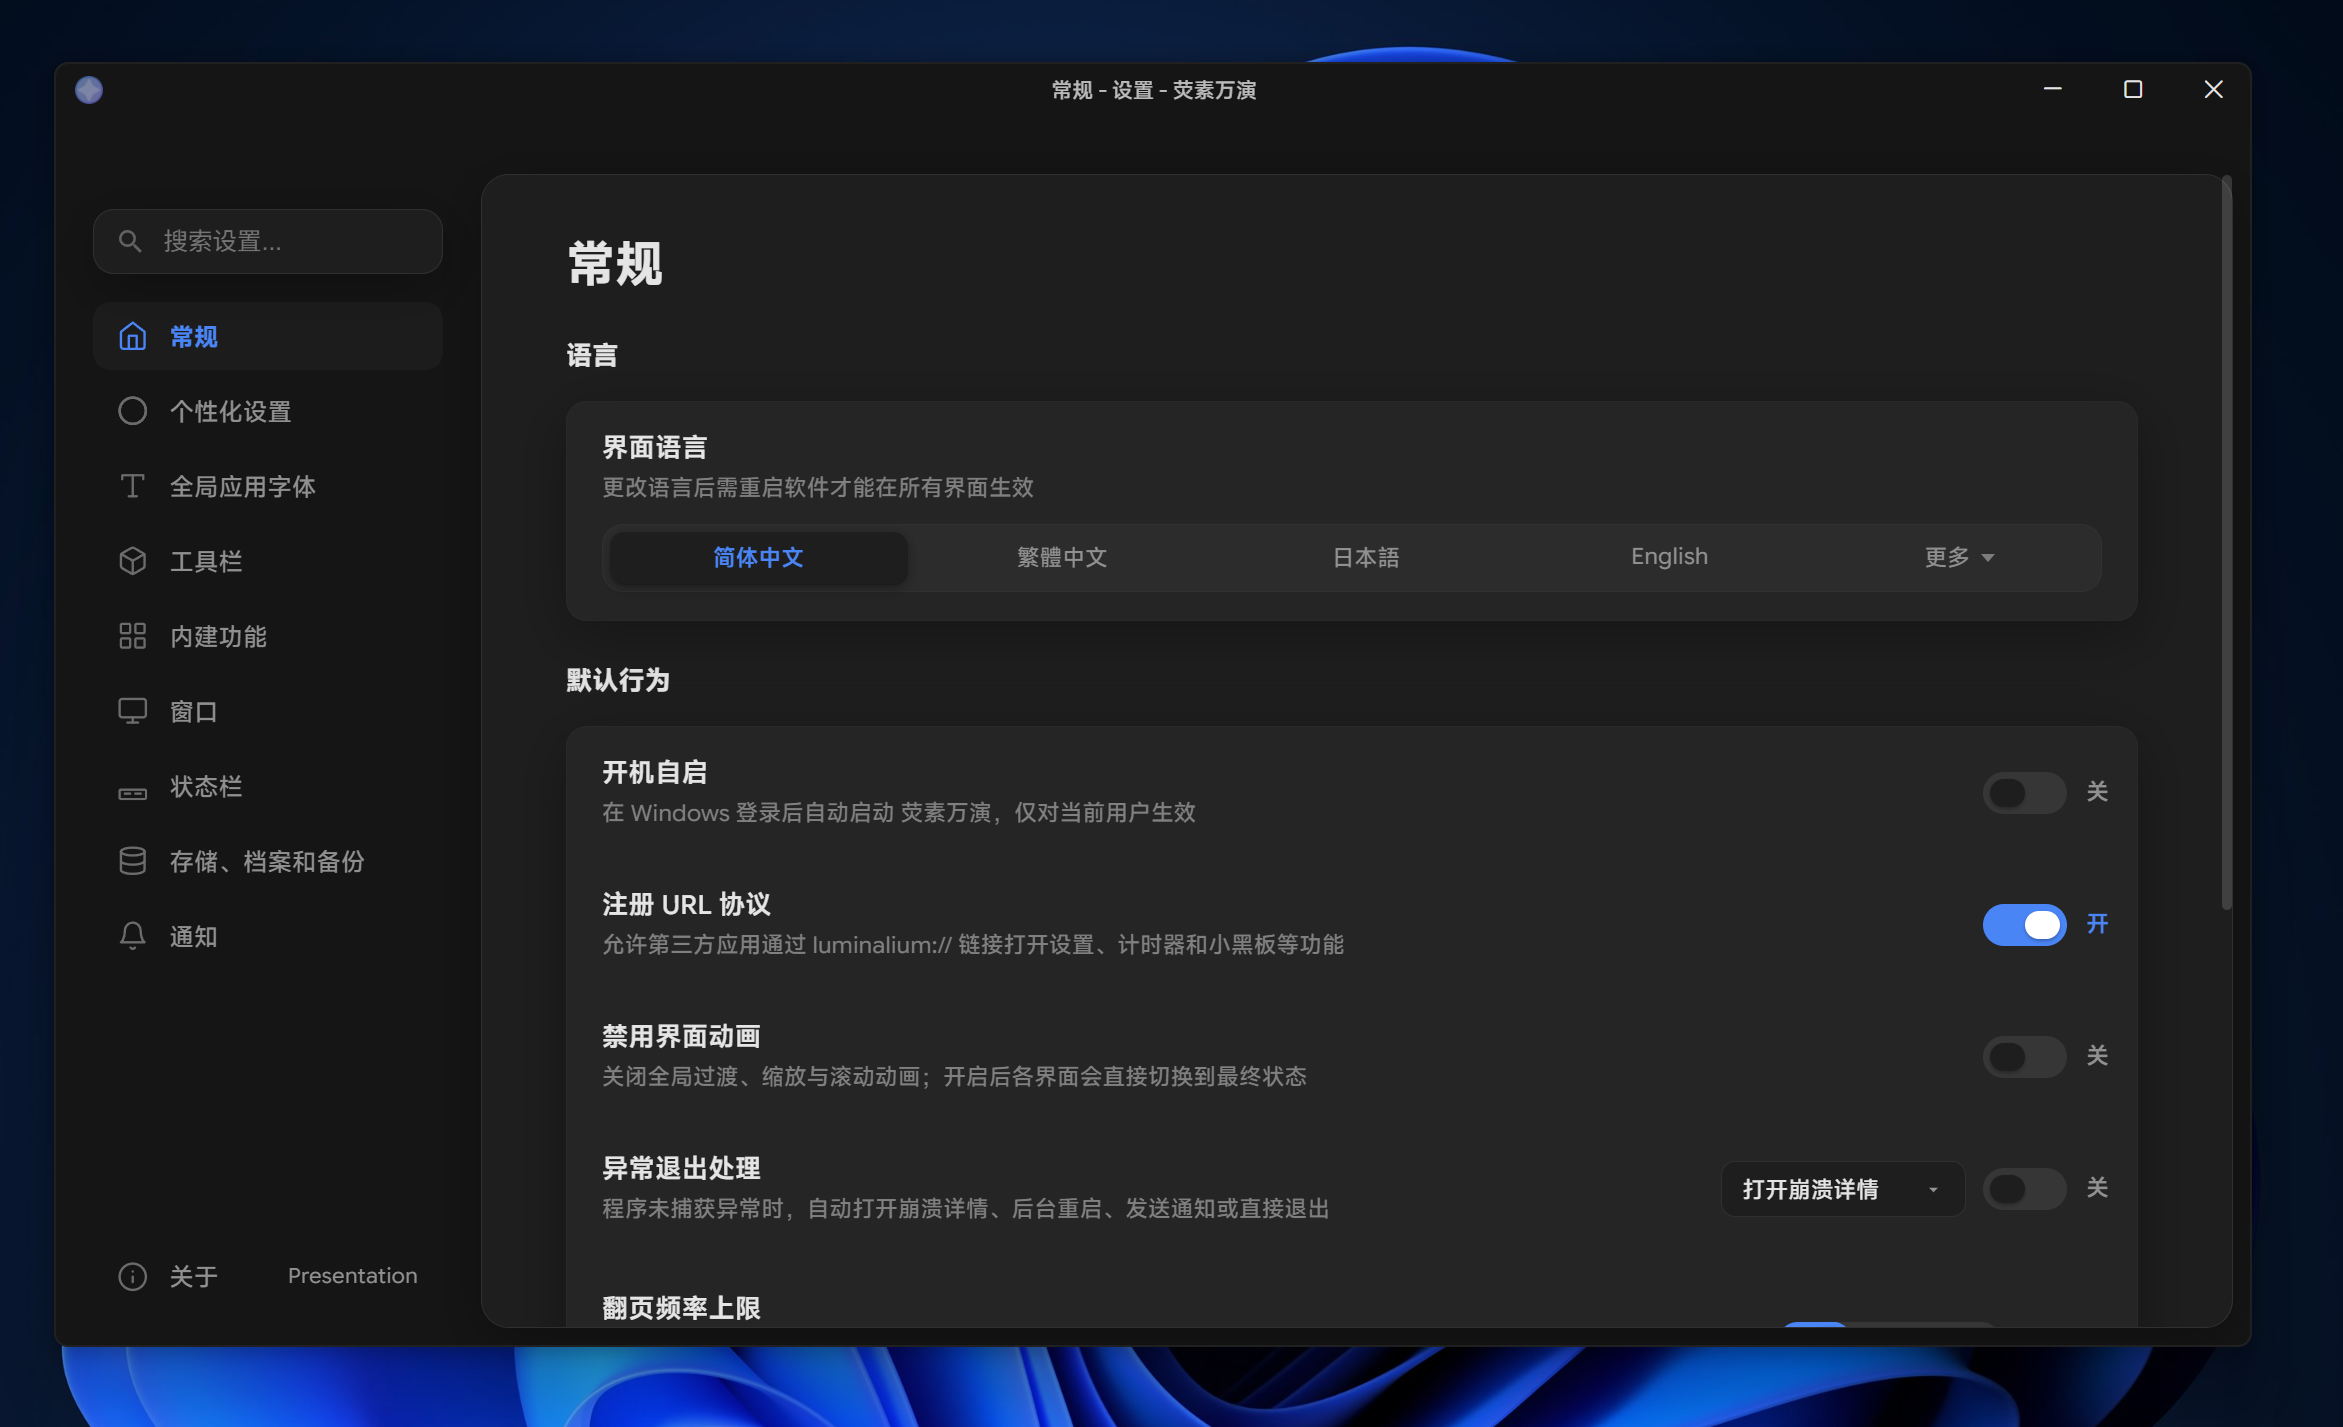Select 简体中文 language option
2343x1427 pixels.
coord(758,557)
